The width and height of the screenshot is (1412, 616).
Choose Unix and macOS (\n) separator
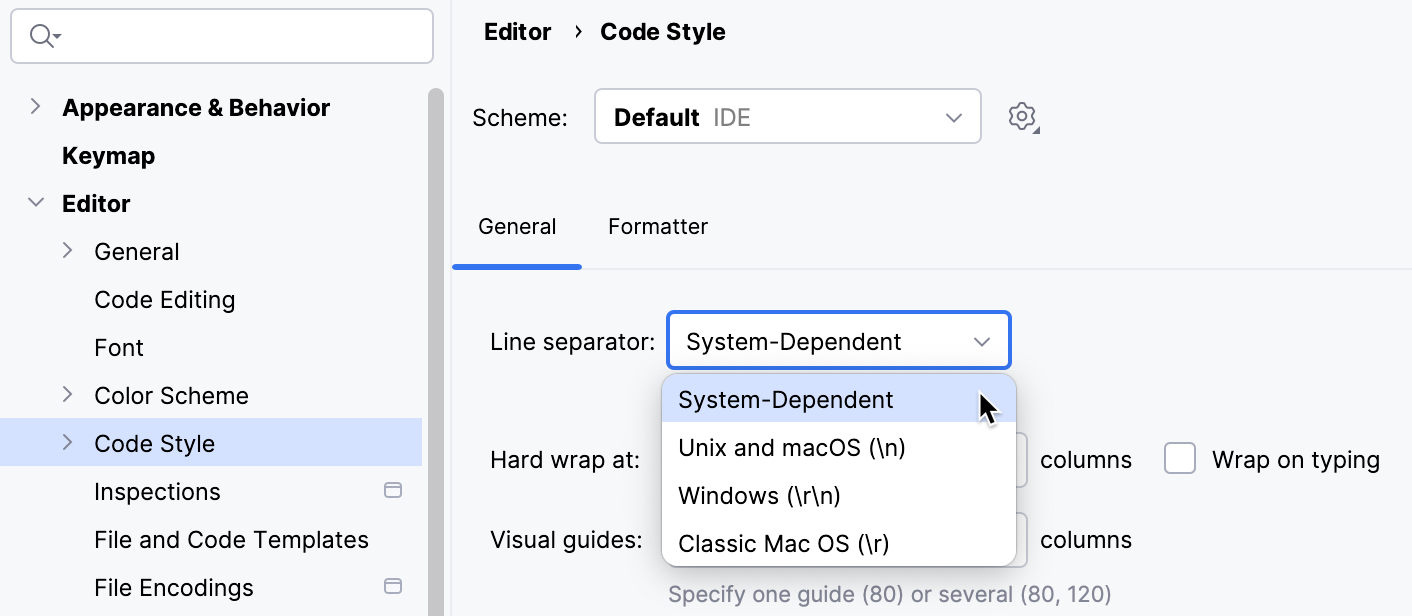(791, 447)
